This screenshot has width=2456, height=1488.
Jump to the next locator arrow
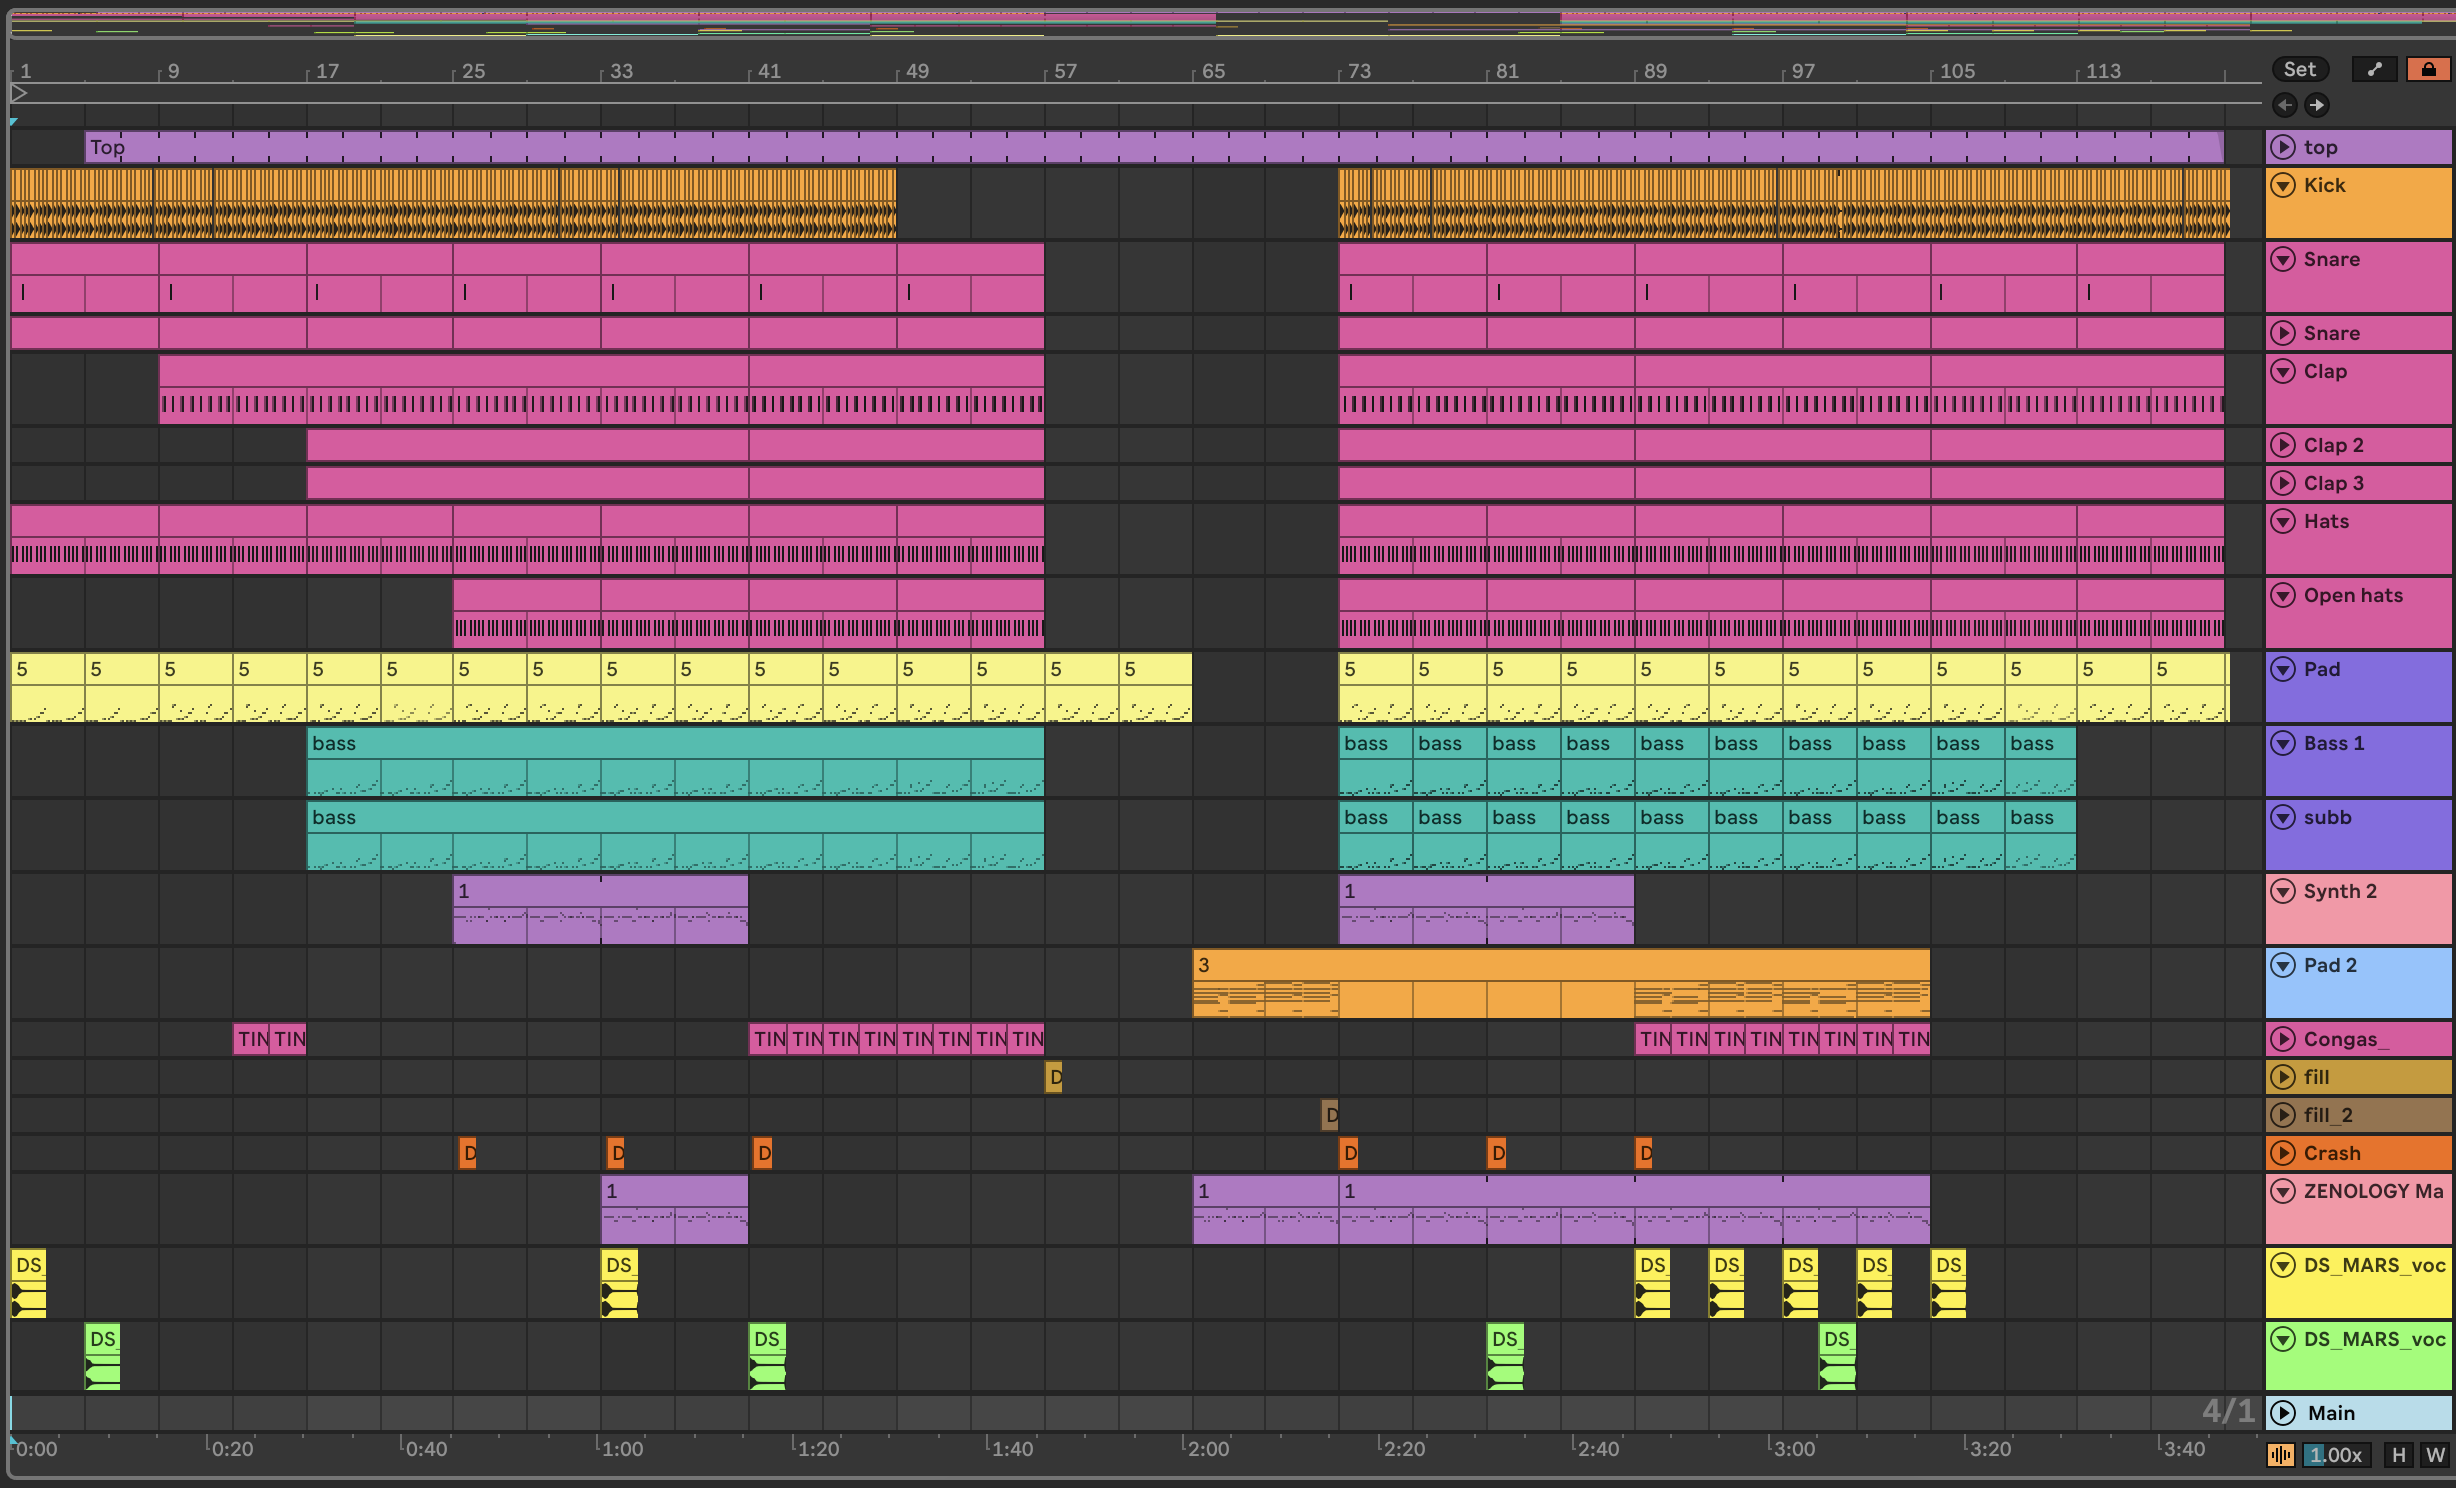pyautogui.click(x=2316, y=105)
